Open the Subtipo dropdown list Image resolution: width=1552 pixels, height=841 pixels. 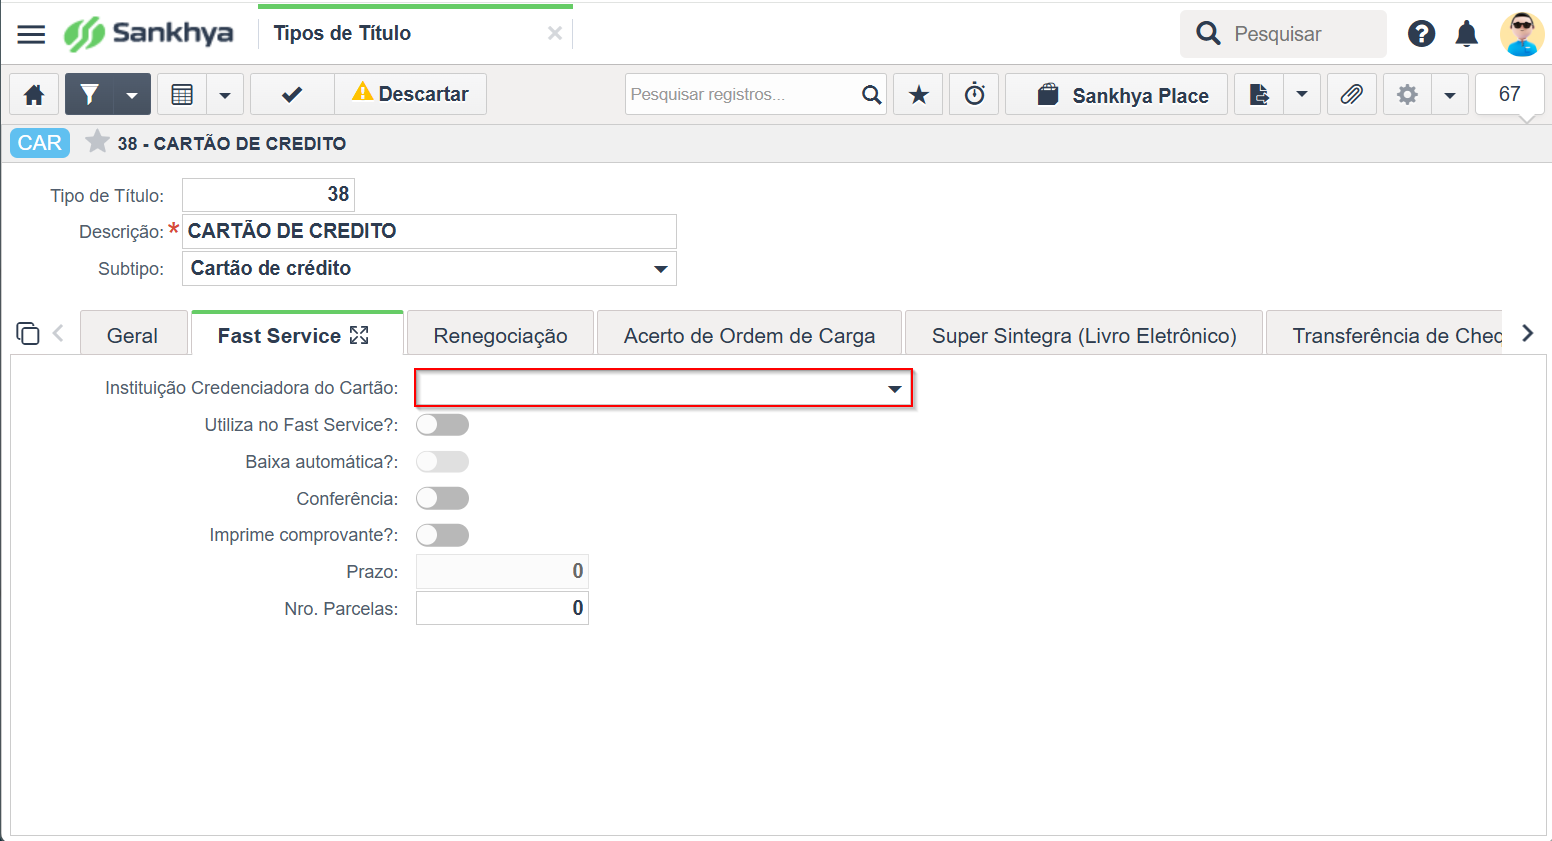tap(660, 269)
